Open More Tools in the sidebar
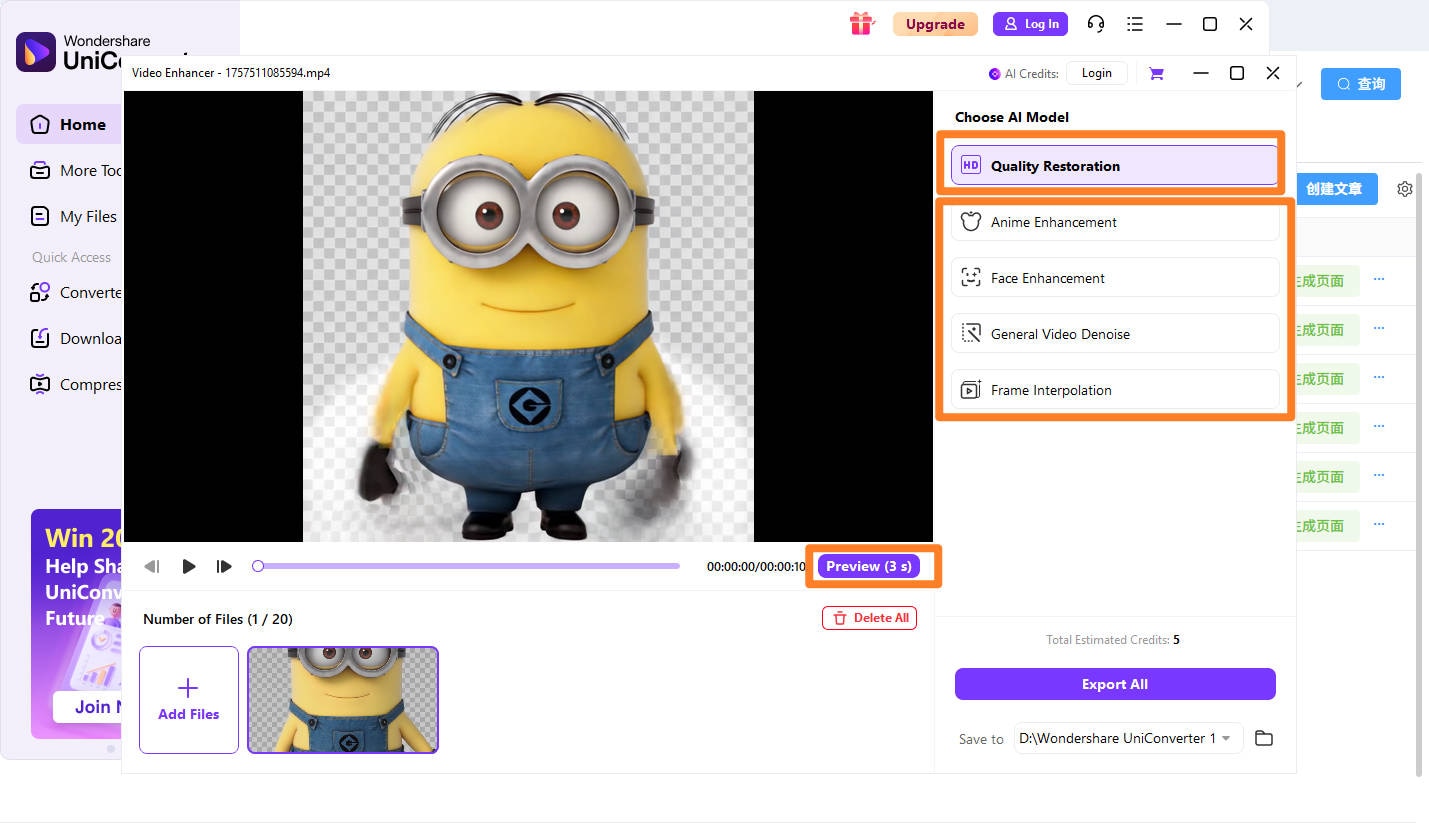Viewport: 1429px width, 826px height. [75, 171]
